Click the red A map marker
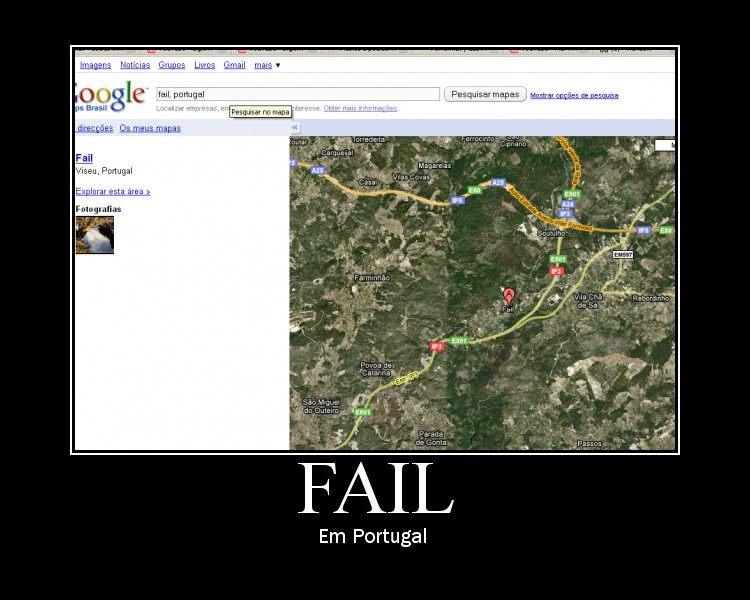 509,295
